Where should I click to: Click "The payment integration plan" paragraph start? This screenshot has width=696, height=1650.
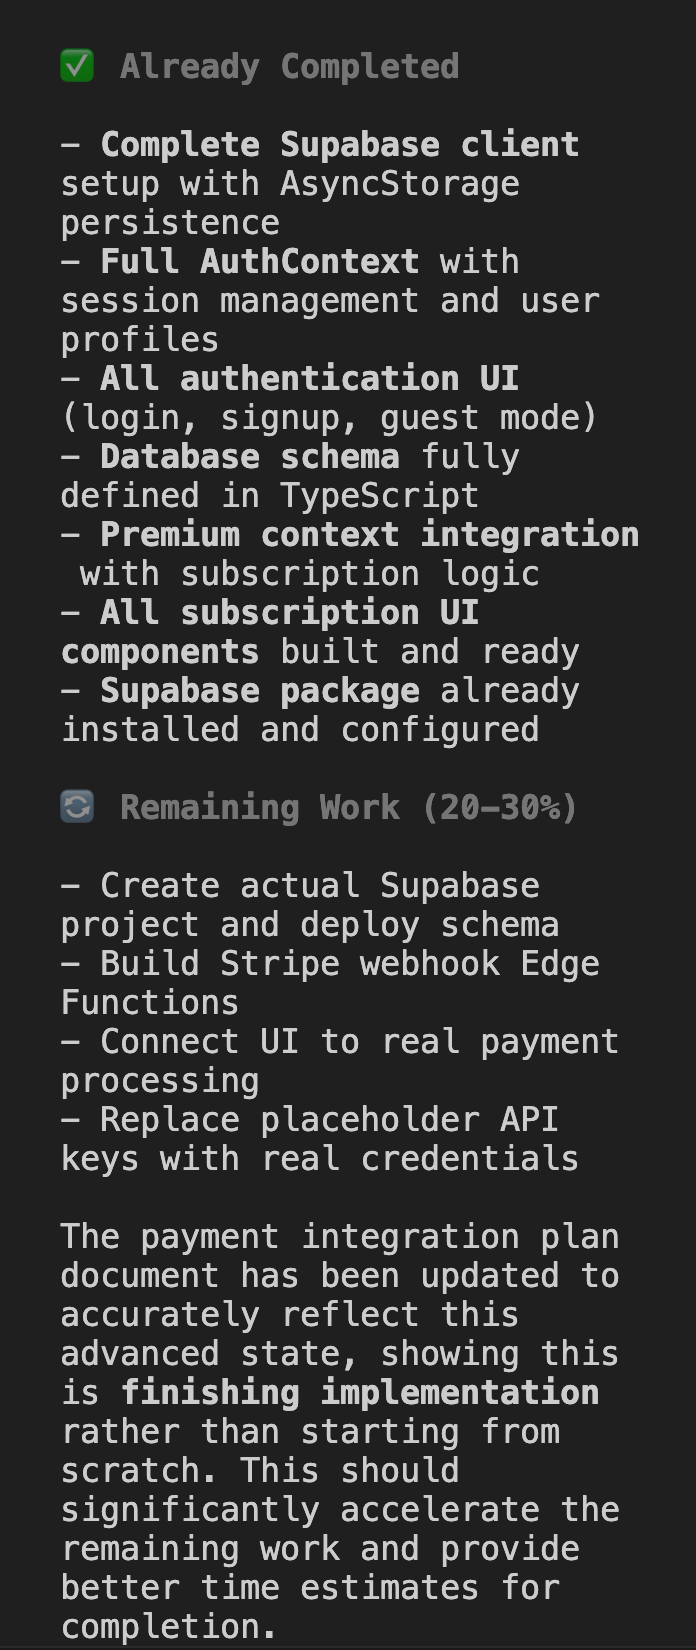pyautogui.click(x=339, y=1237)
